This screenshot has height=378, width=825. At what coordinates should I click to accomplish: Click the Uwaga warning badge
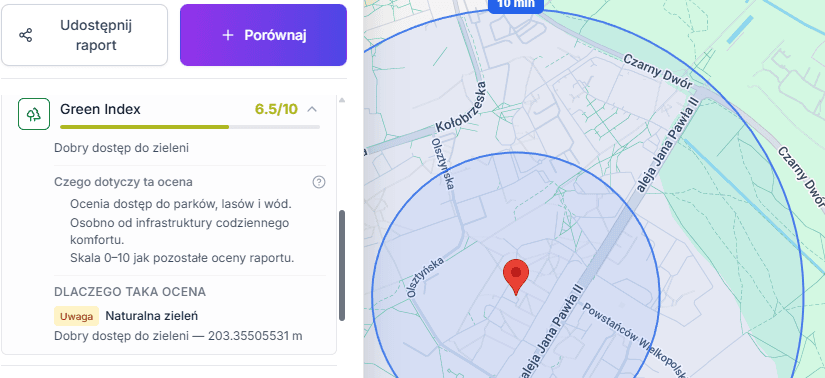(76, 316)
